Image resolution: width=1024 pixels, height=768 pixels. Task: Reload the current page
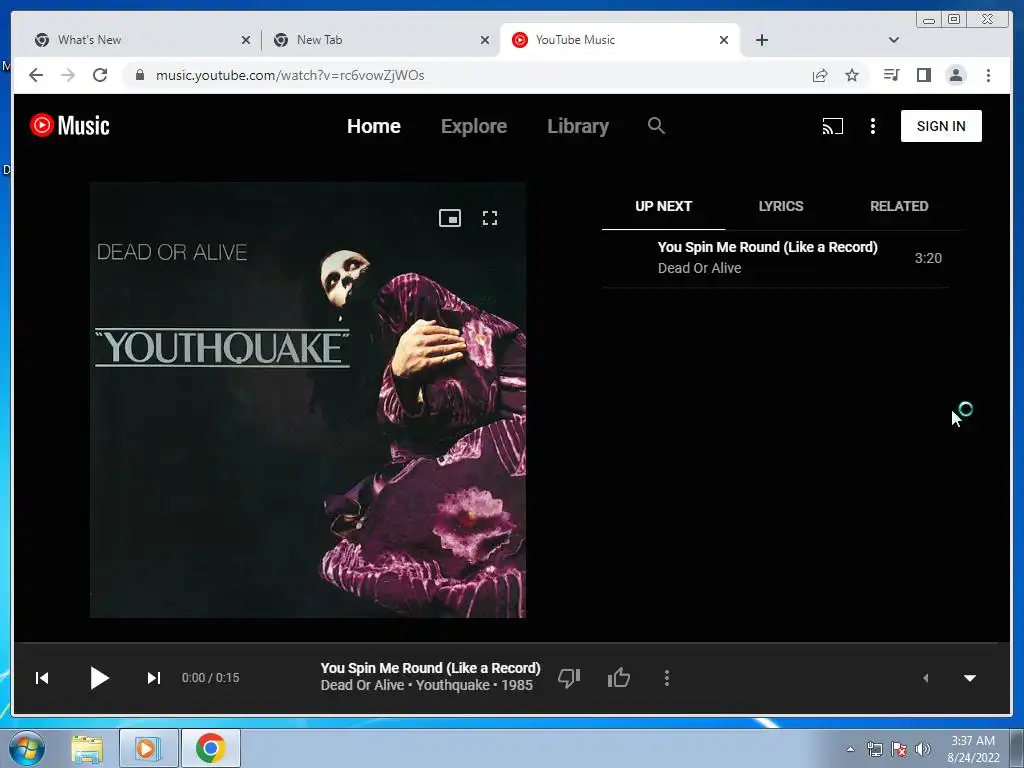tap(100, 75)
